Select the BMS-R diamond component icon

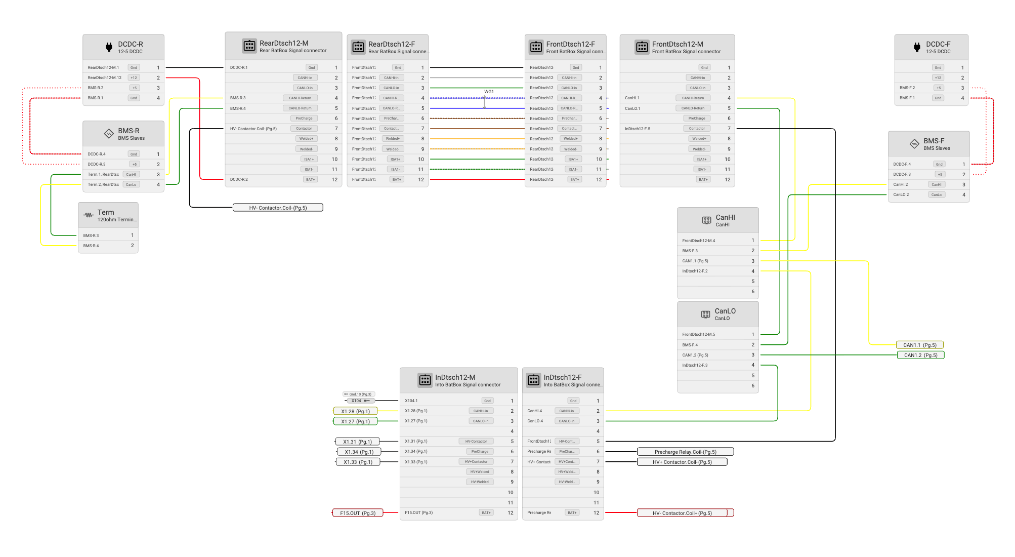(109, 133)
